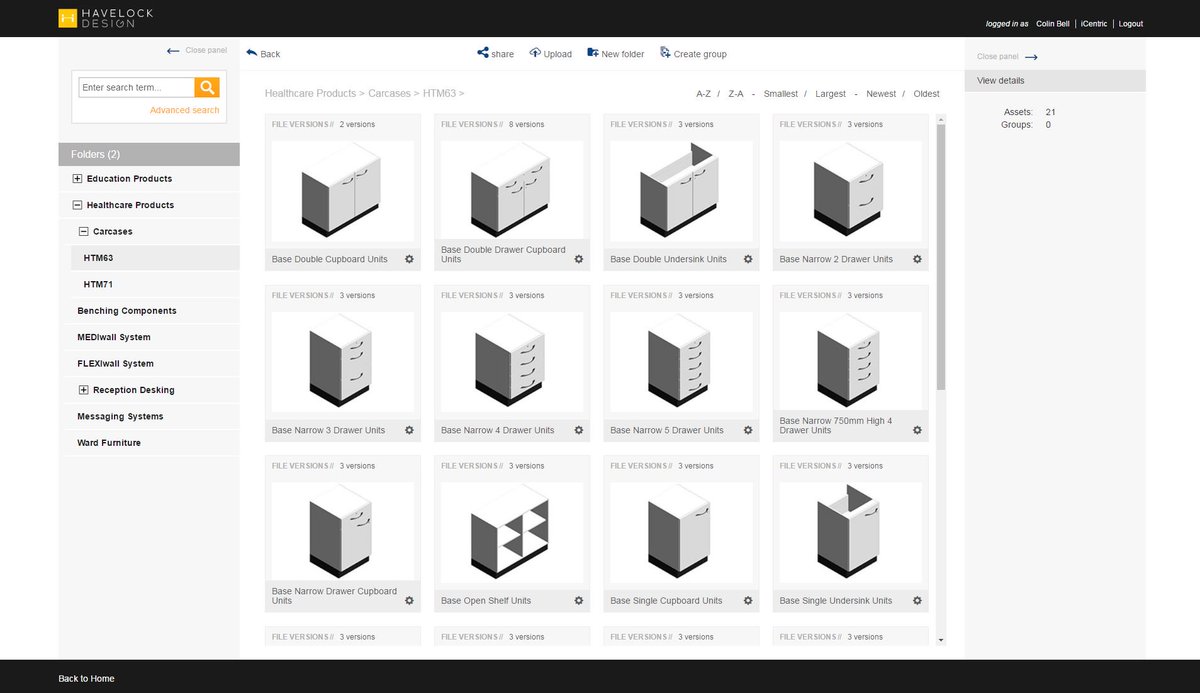Click the Create group icon
Image resolution: width=1200 pixels, height=693 pixels.
pyautogui.click(x=665, y=53)
